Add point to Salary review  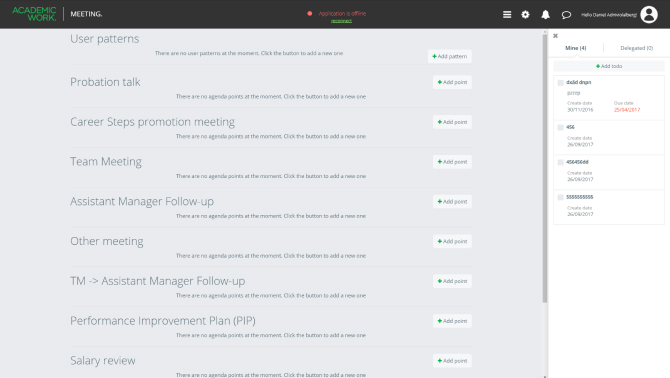[x=452, y=360]
